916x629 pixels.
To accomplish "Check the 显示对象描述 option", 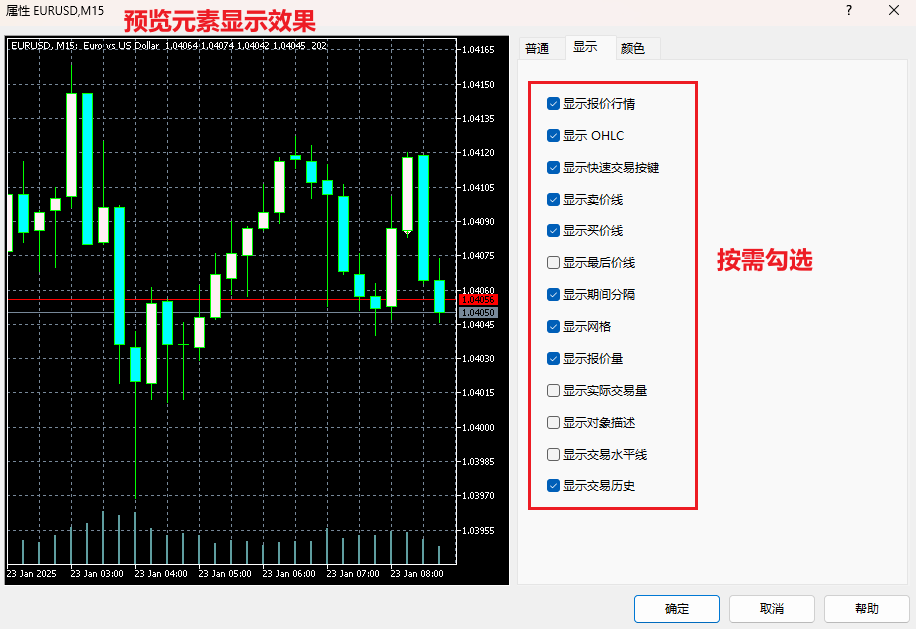I will [554, 422].
